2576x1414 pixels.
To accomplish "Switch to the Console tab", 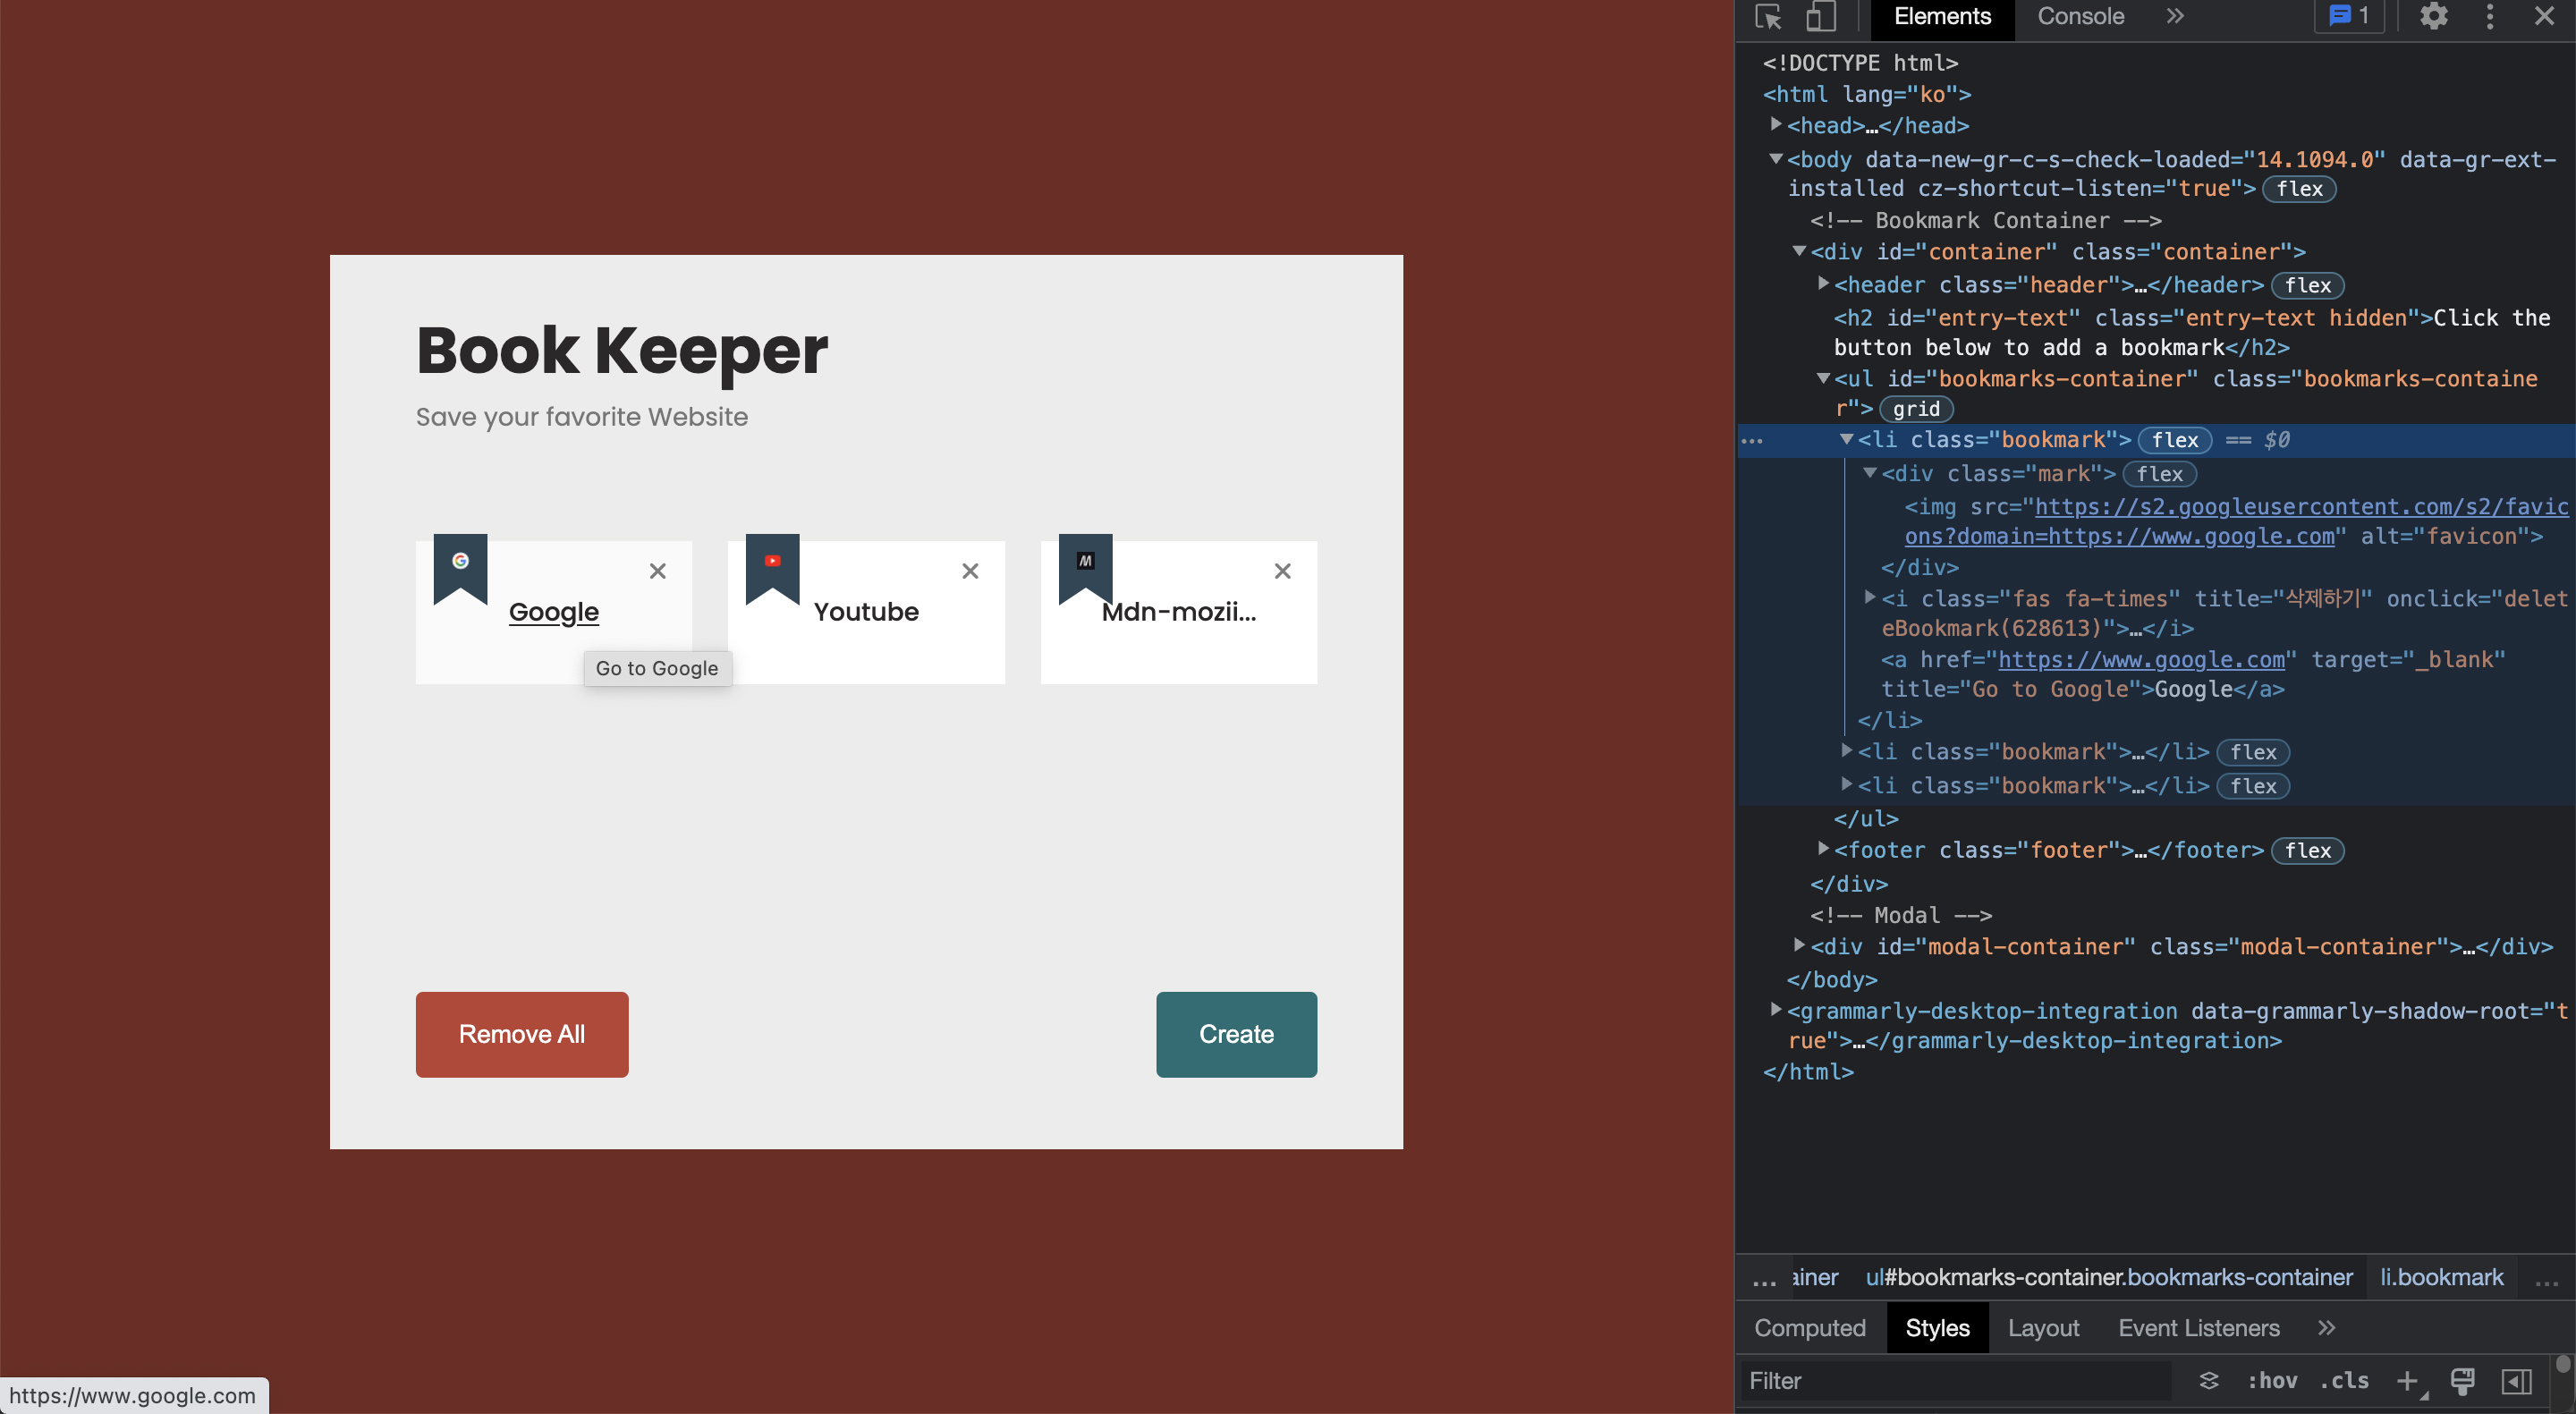I will pyautogui.click(x=2081, y=17).
